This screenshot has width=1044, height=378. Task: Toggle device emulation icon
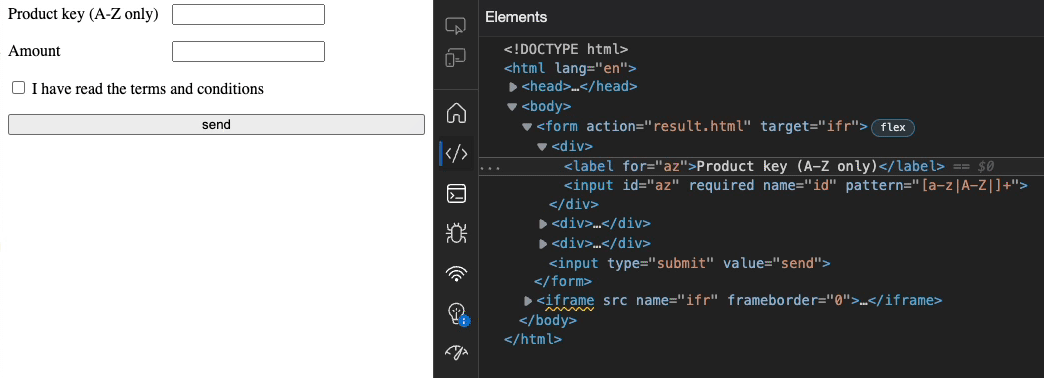coord(455,57)
